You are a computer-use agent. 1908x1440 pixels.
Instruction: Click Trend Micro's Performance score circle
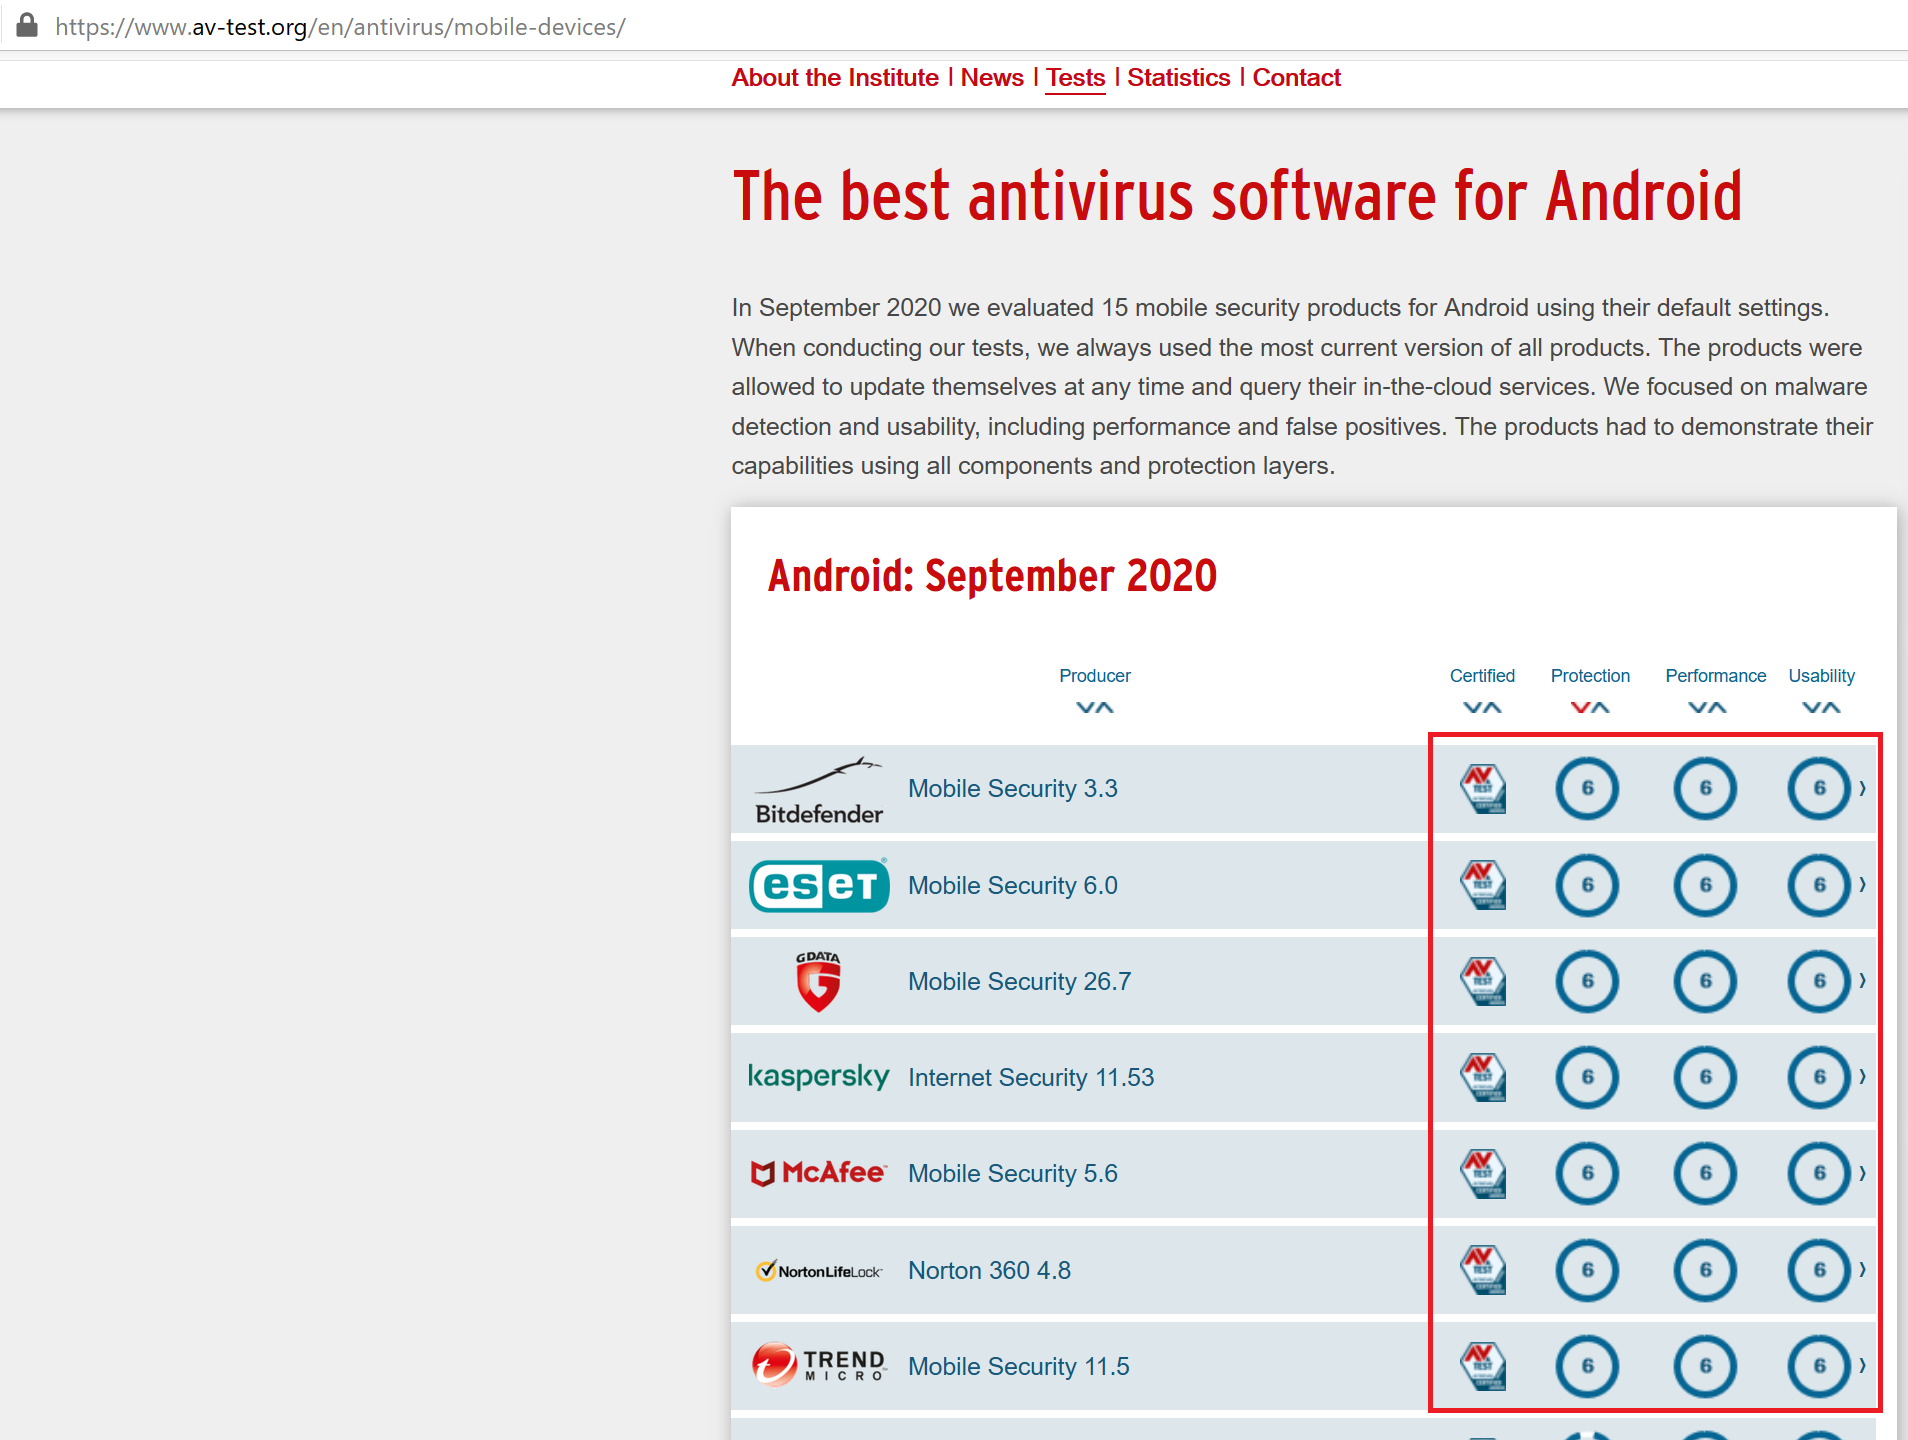coord(1706,1366)
